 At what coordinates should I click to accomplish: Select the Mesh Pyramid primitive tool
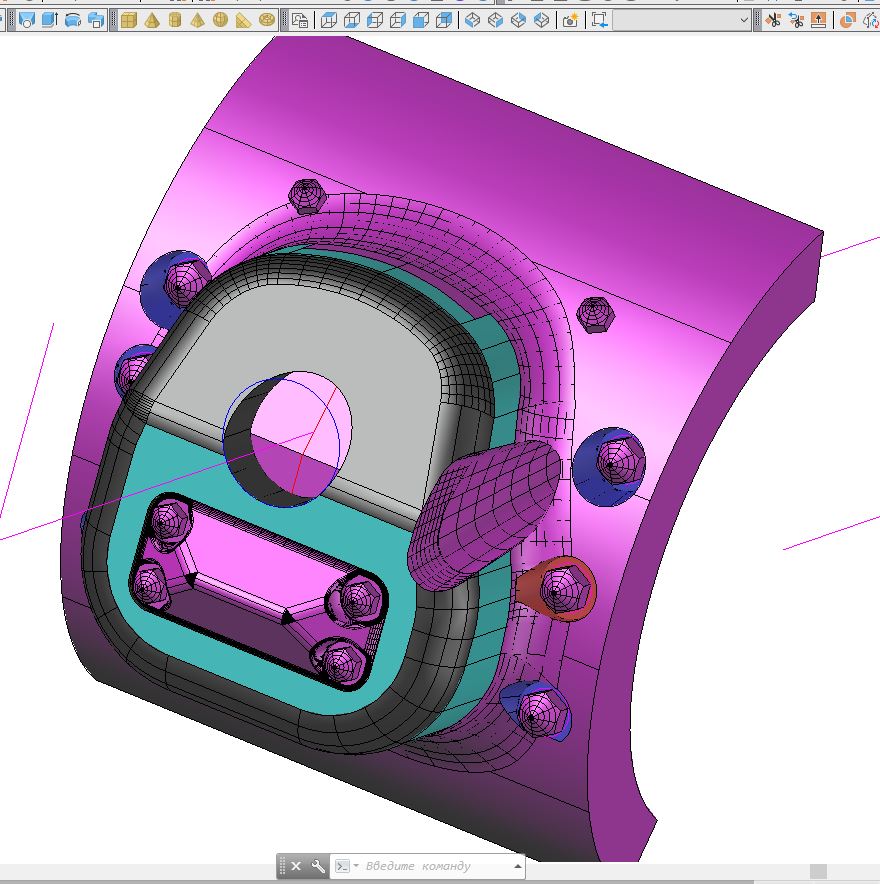[x=197, y=21]
